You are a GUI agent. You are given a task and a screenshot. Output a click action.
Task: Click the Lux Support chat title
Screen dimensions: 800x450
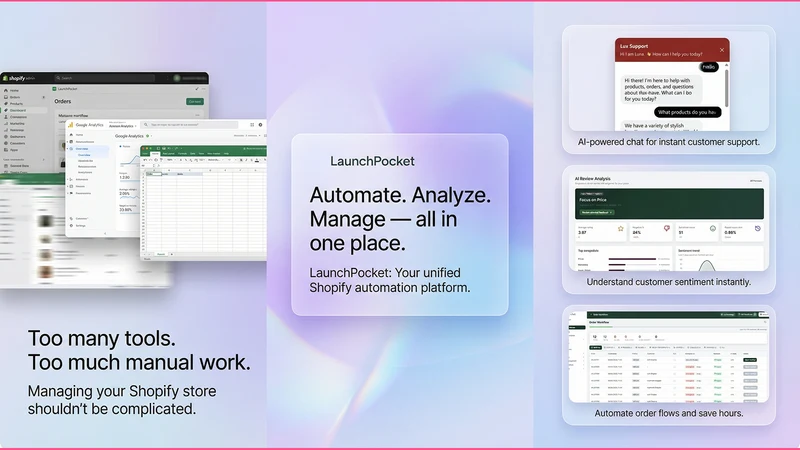coord(634,46)
